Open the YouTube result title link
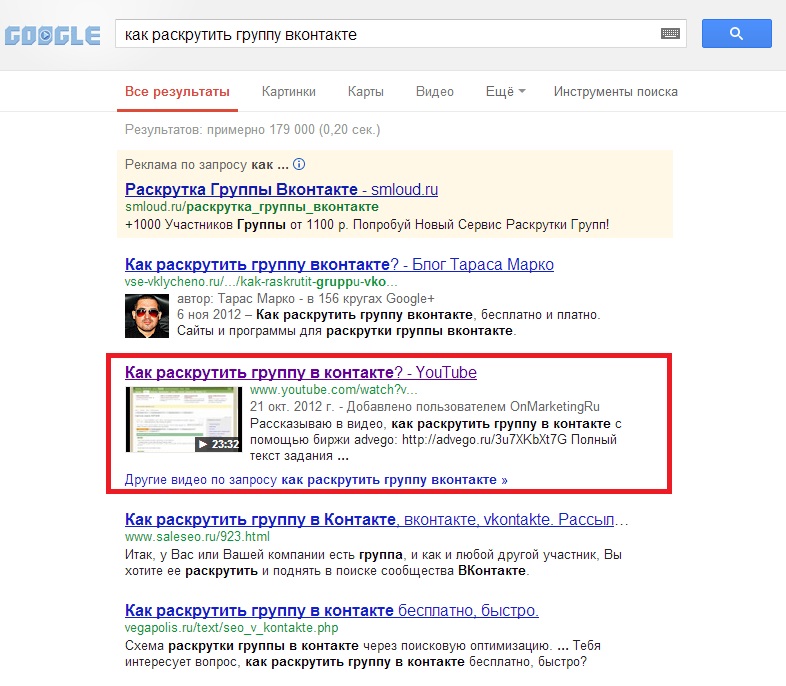 click(x=301, y=372)
